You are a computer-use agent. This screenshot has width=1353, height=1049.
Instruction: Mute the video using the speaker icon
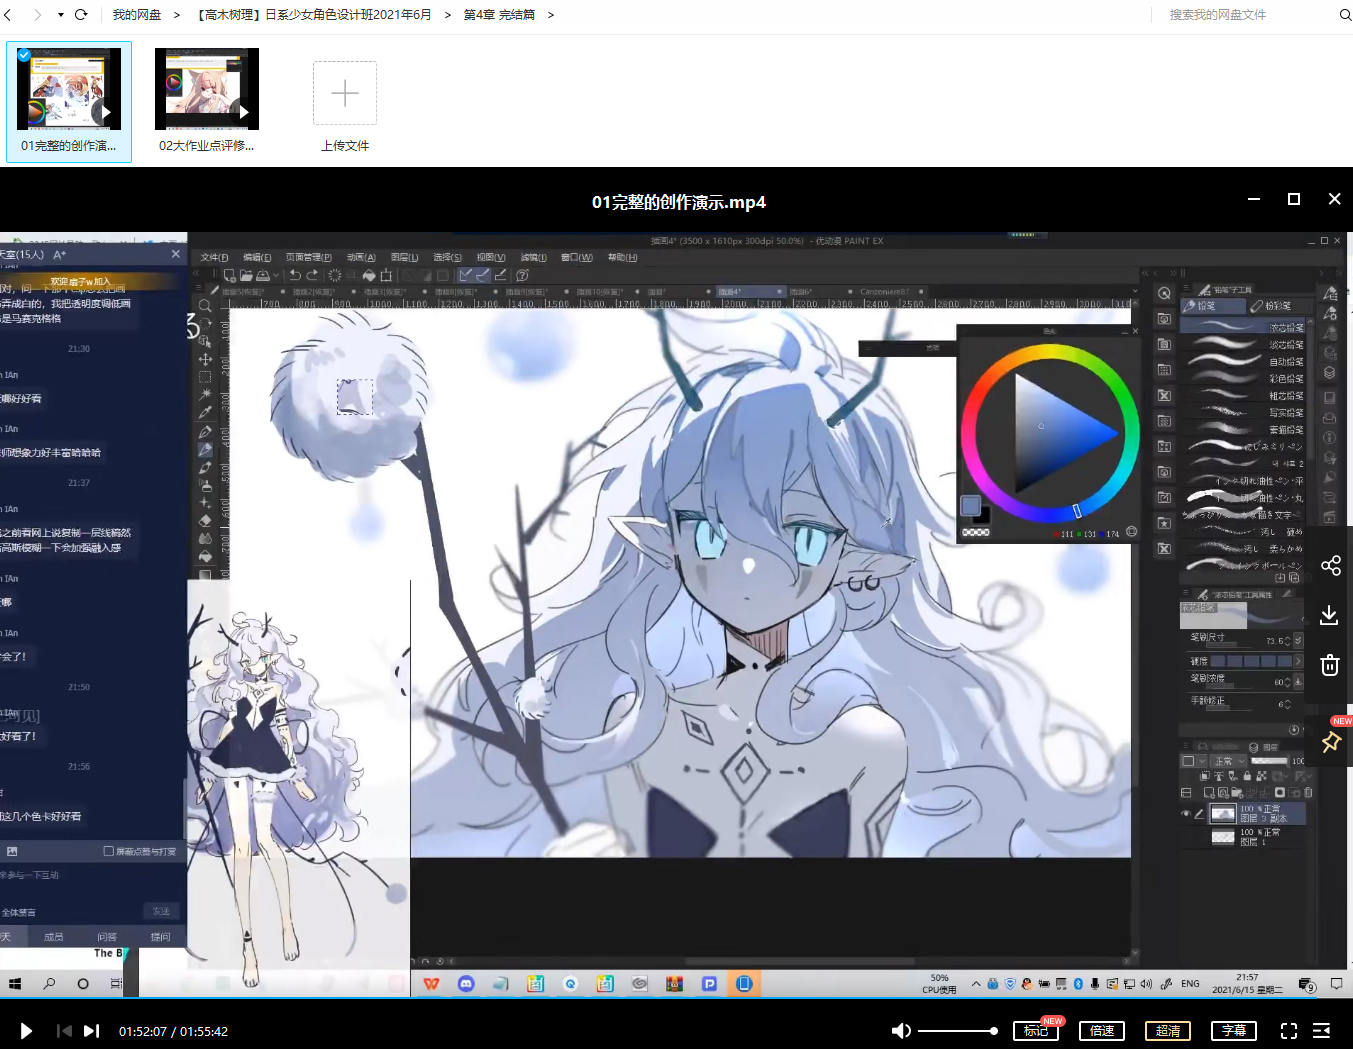point(901,1031)
